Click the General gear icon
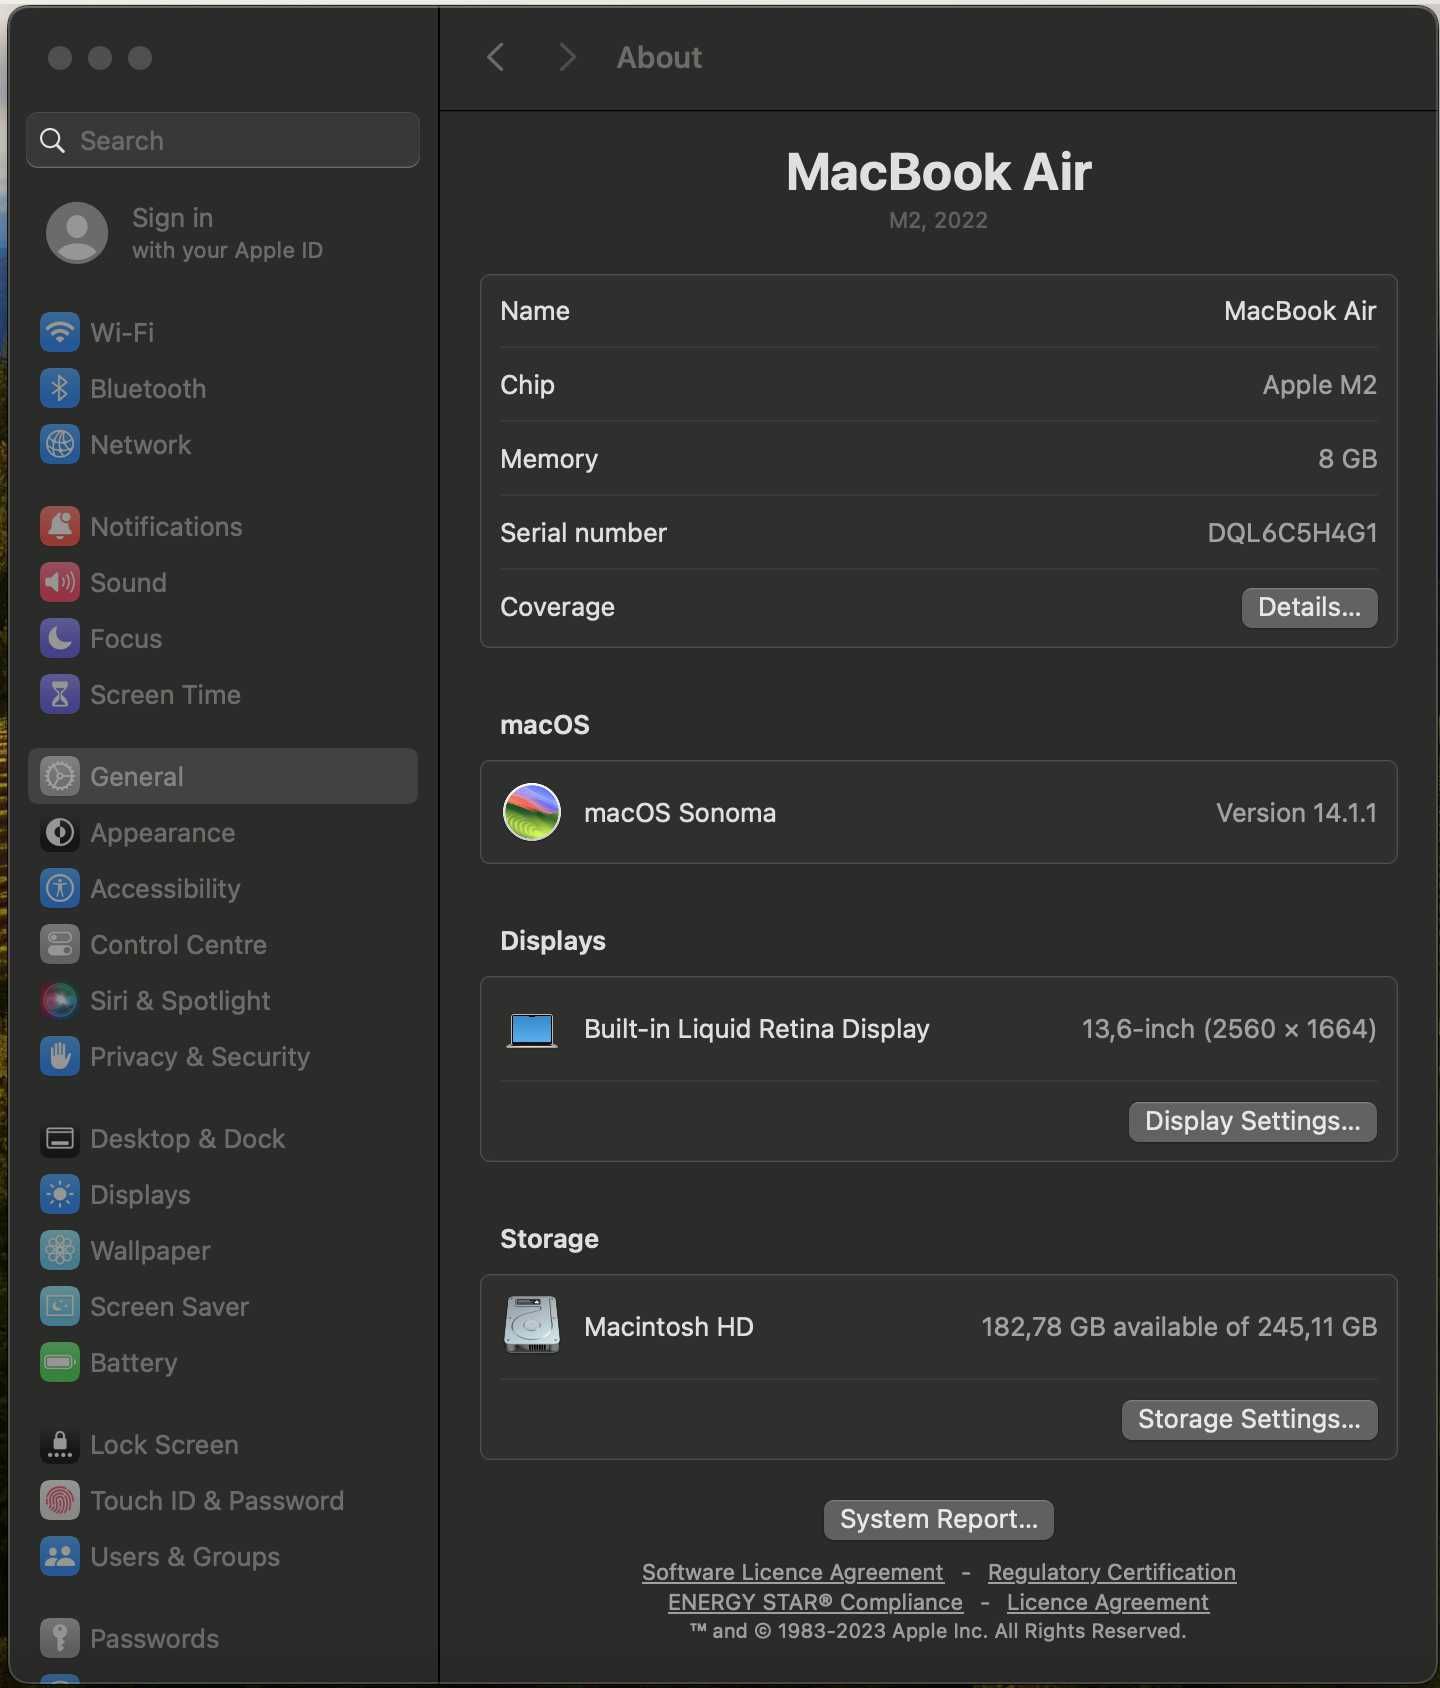This screenshot has width=1440, height=1688. (60, 776)
